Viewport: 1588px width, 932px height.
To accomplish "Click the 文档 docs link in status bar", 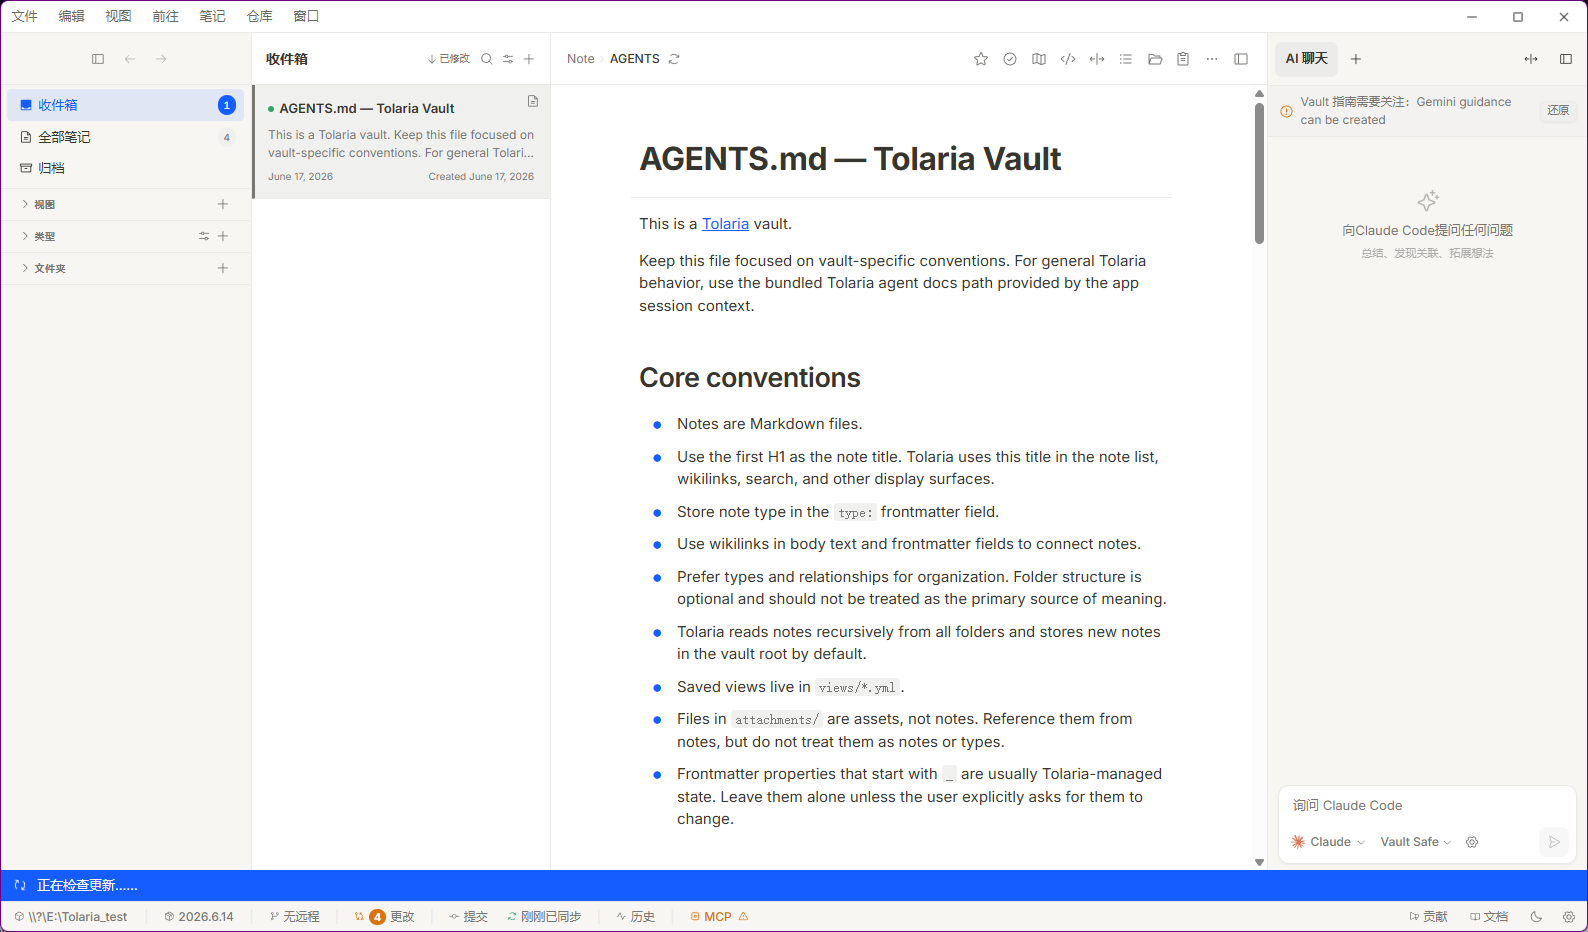I will [1489, 916].
